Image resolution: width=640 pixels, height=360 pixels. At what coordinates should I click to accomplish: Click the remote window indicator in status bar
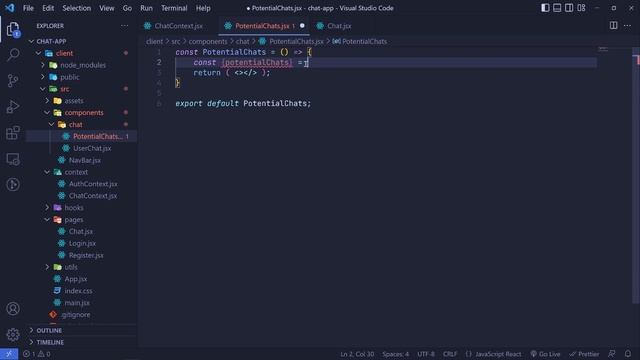point(9,354)
